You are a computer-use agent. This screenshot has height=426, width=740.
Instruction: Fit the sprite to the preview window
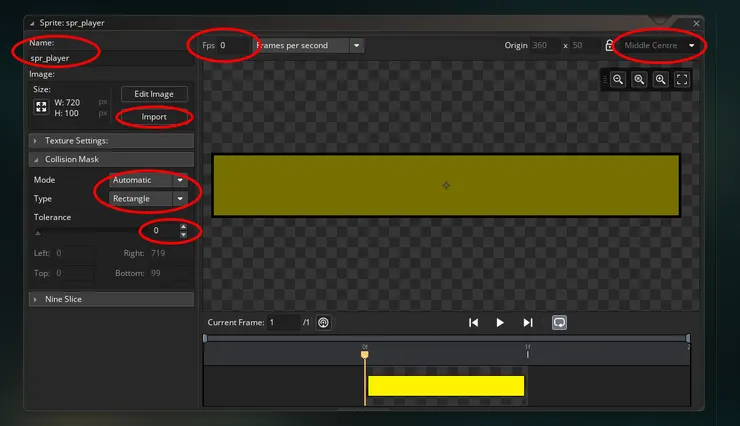tap(682, 79)
